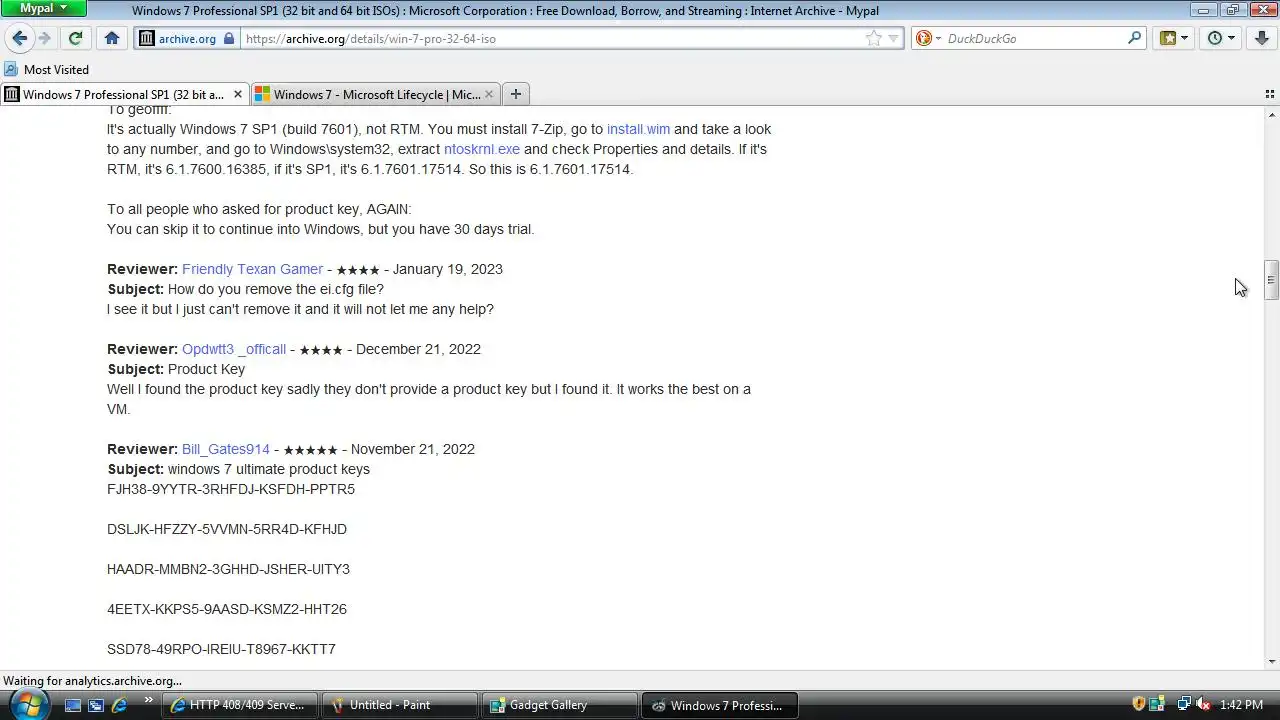Click the vertical scrollbar thumb
This screenshot has height=720, width=1280.
click(x=1272, y=280)
